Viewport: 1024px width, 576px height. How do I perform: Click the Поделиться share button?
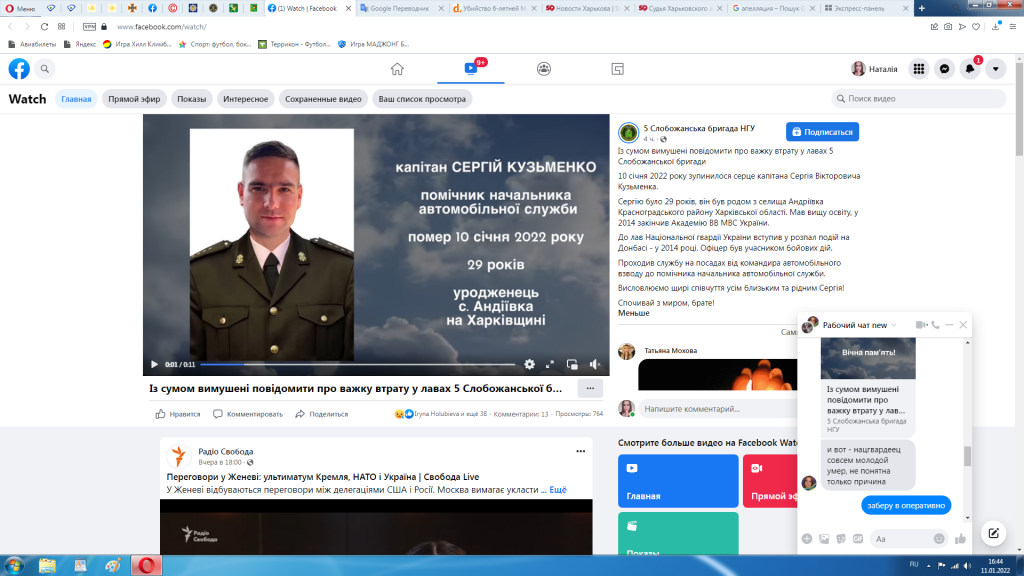[x=321, y=414]
